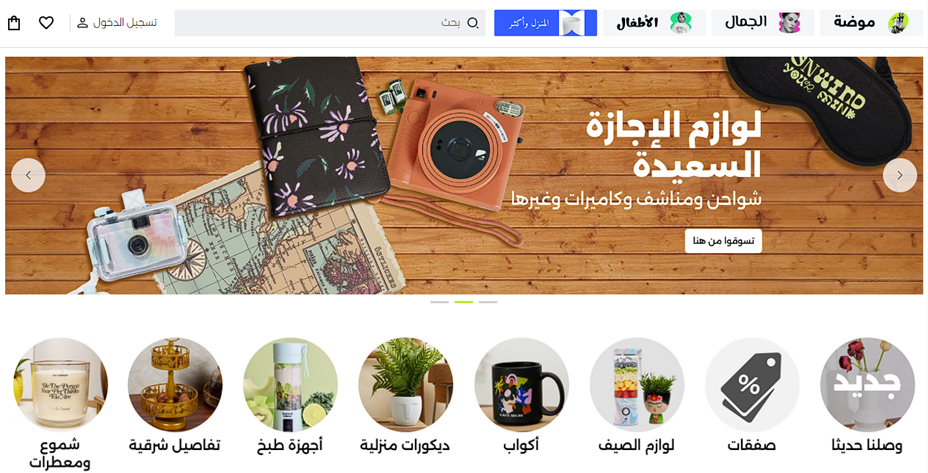Select the first carousel slide indicator
Viewport: 928px width, 473px height.
(x=439, y=302)
